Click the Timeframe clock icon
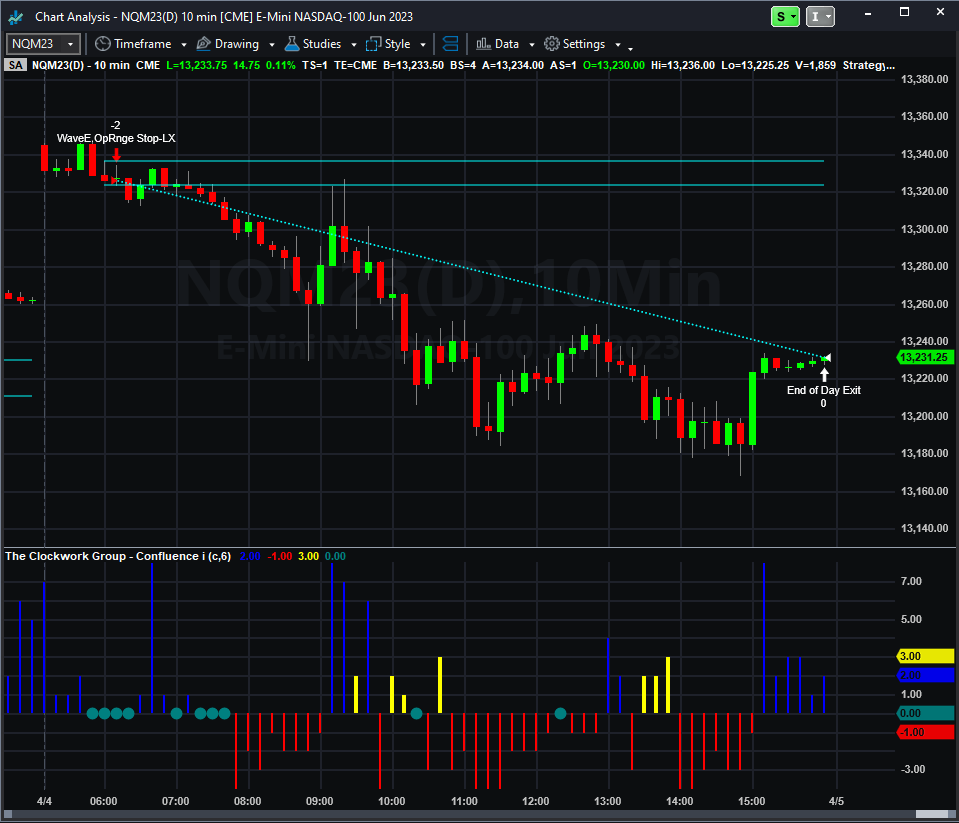Image resolution: width=959 pixels, height=823 pixels. tap(103, 44)
